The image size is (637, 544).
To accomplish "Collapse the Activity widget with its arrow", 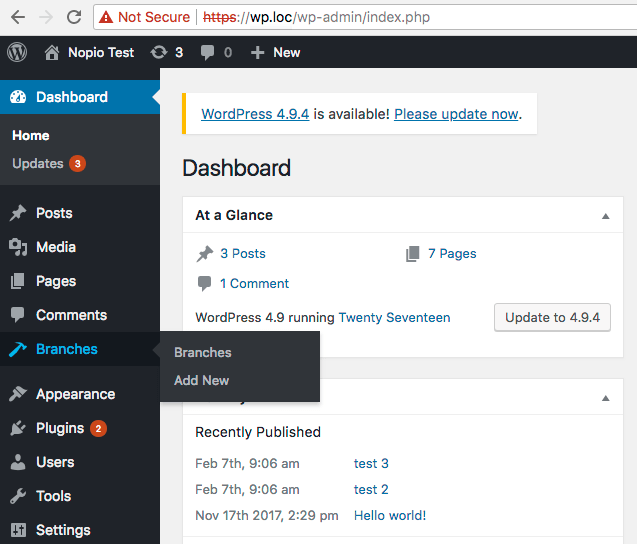I will pyautogui.click(x=605, y=398).
